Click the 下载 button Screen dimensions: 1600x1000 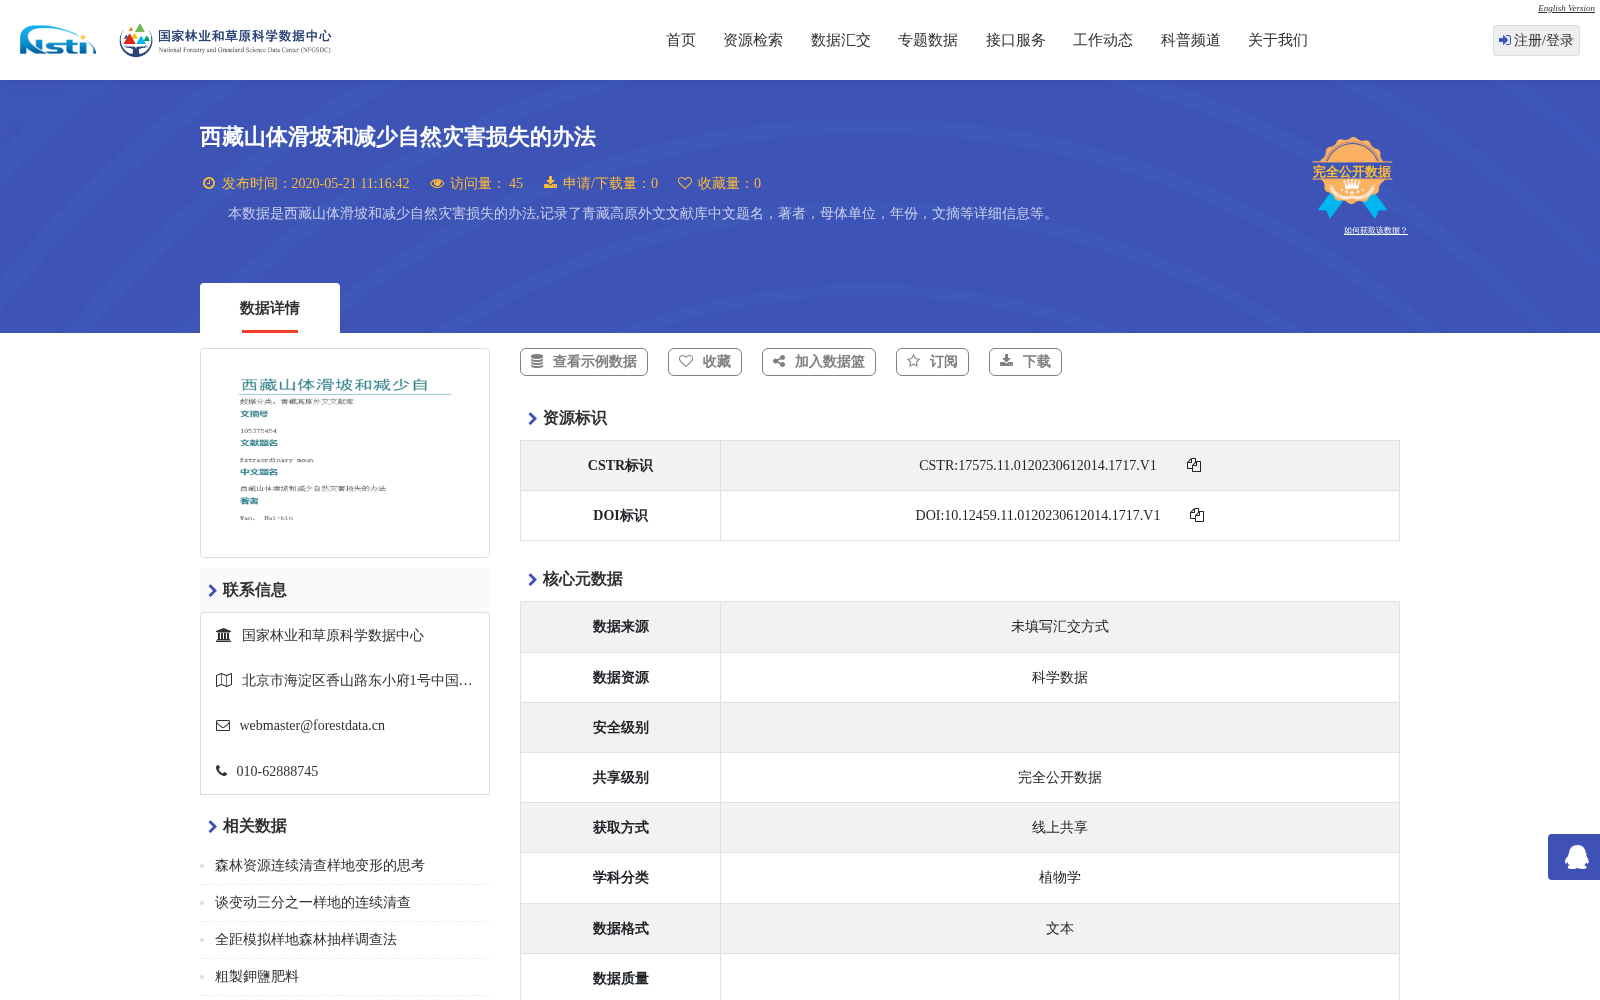(x=1025, y=362)
